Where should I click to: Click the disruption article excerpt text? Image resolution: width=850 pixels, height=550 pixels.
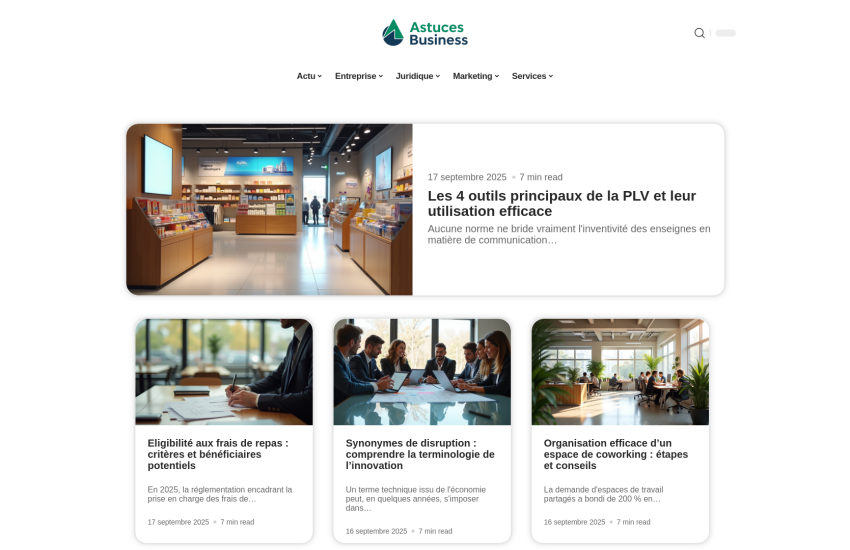pyautogui.click(x=416, y=499)
